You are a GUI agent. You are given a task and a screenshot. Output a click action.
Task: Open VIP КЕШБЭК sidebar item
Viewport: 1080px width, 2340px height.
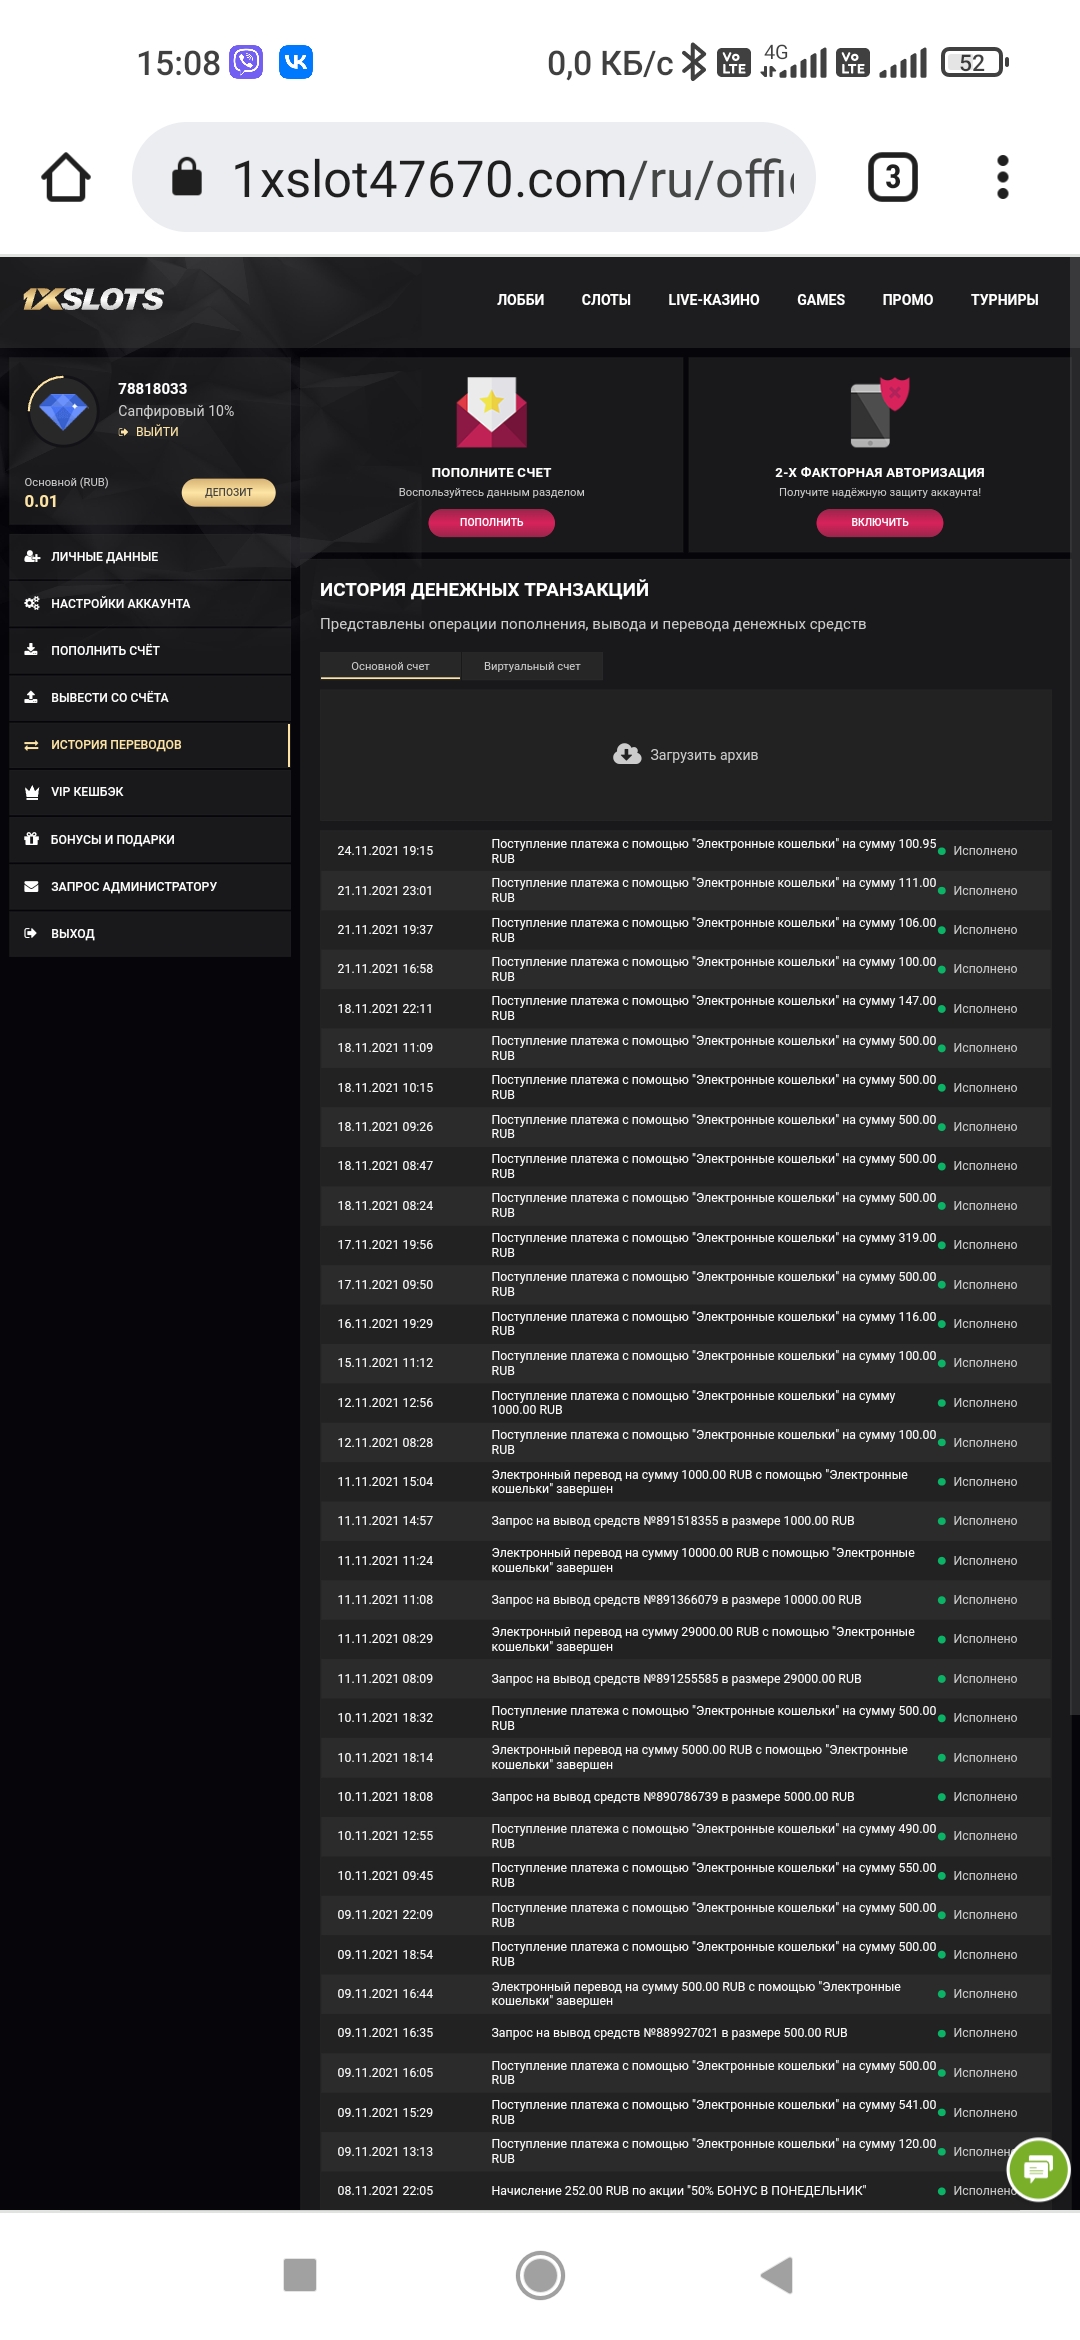pyautogui.click(x=150, y=792)
